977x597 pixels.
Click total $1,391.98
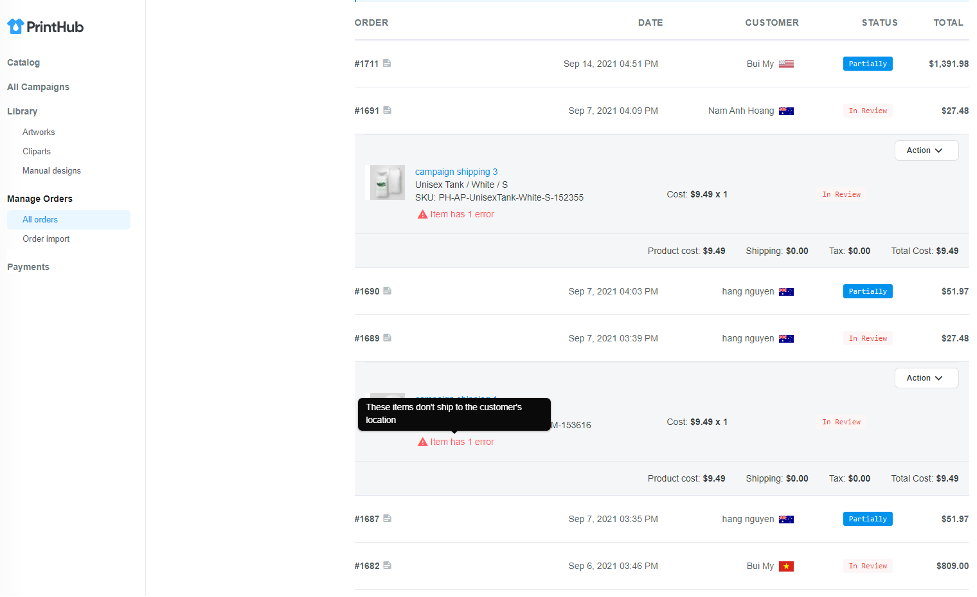pyautogui.click(x=948, y=64)
